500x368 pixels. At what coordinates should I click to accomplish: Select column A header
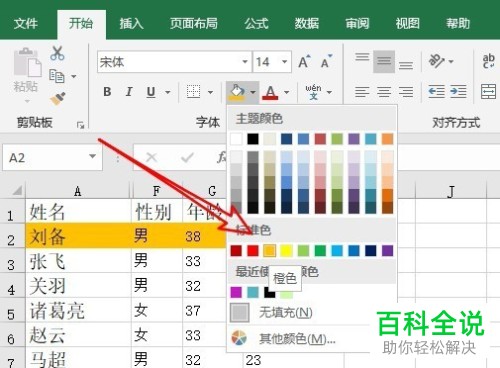tap(78, 191)
